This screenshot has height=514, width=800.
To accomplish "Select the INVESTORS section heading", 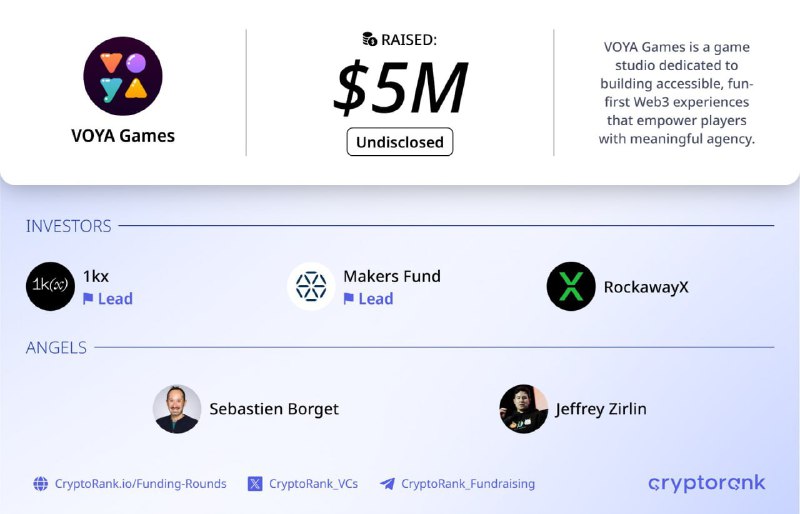I will click(x=68, y=226).
